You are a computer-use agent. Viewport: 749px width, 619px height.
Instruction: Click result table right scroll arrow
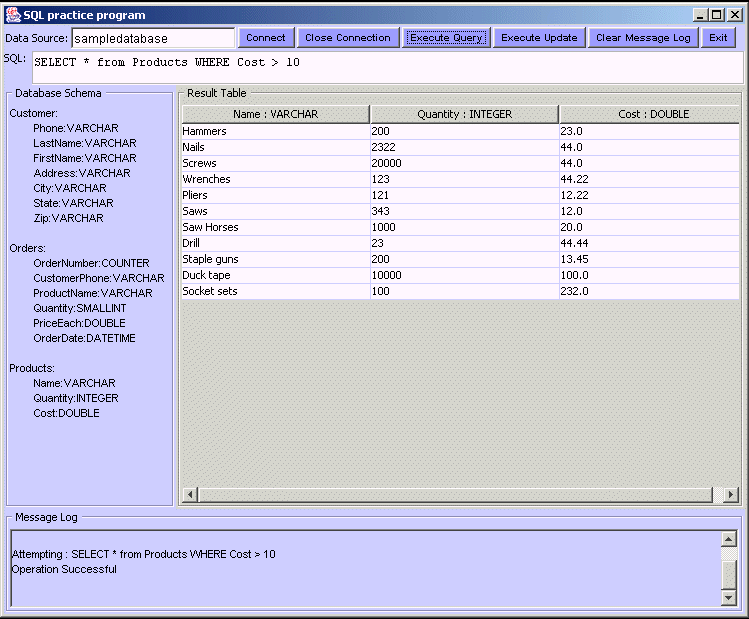coord(730,495)
